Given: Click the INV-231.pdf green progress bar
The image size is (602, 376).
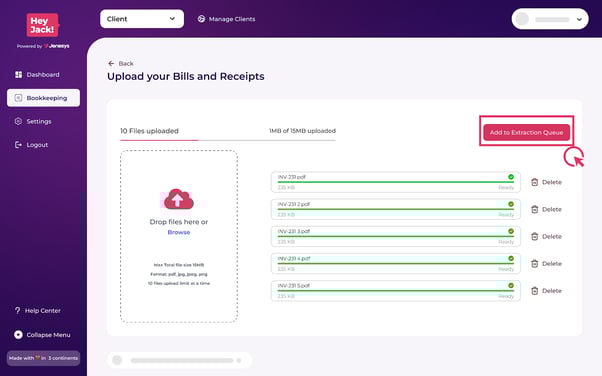Looking at the screenshot, I should point(395,182).
